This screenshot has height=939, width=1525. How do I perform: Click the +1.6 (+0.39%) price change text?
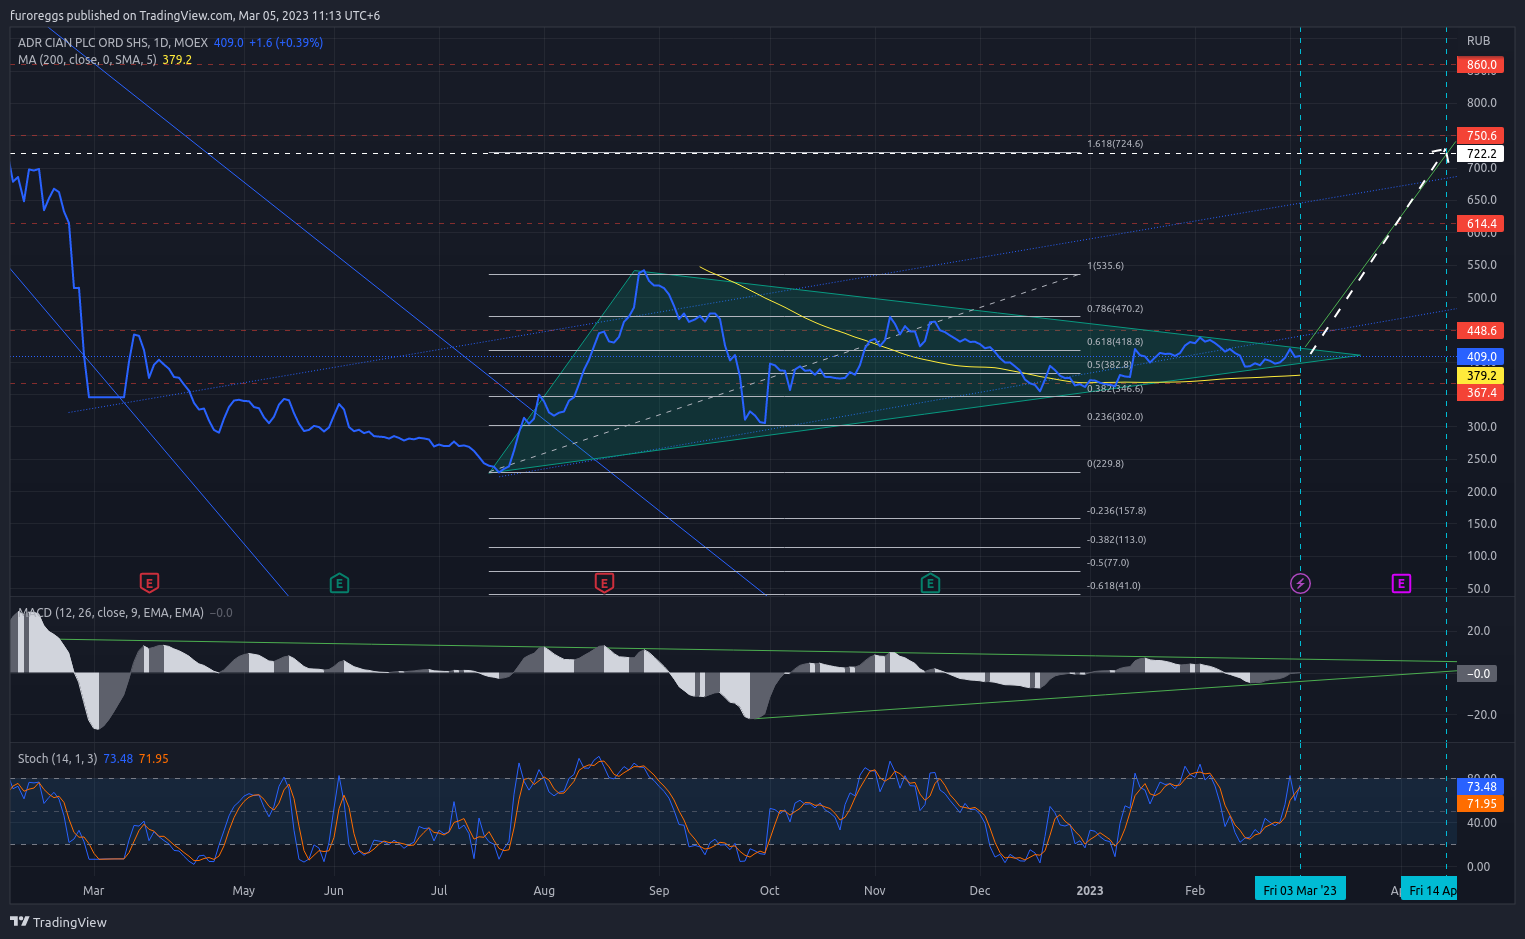pos(286,43)
